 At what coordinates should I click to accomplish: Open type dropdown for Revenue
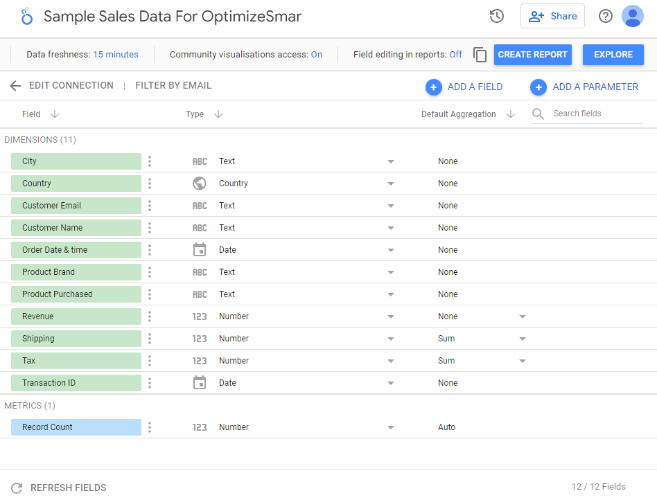click(391, 317)
